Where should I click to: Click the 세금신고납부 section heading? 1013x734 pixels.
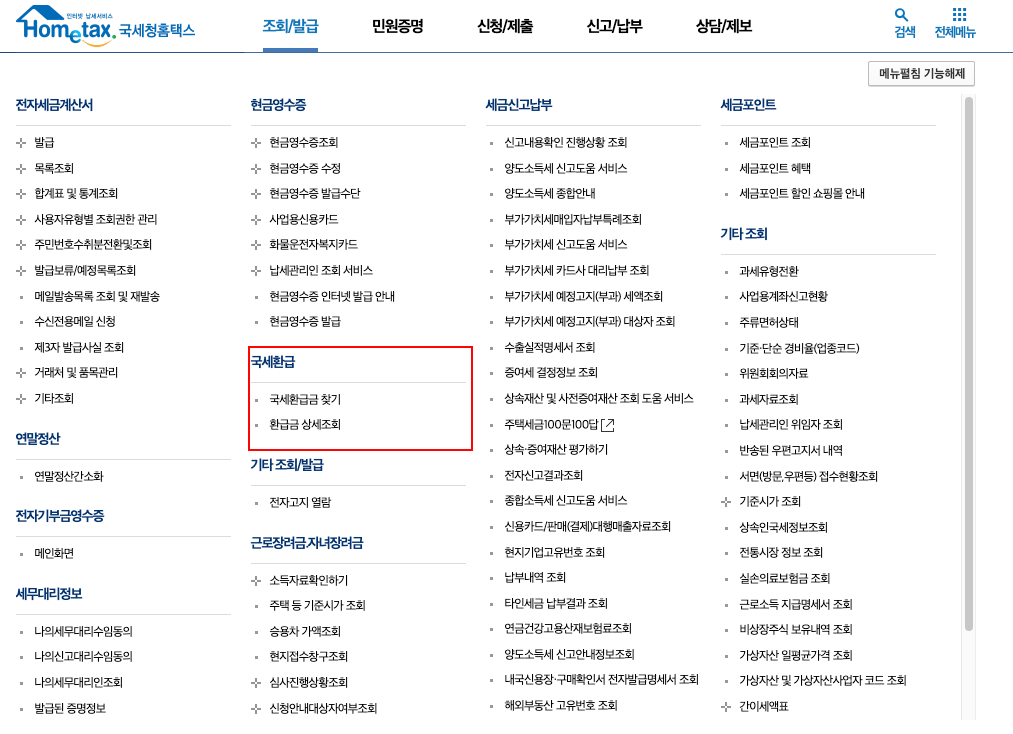[519, 105]
